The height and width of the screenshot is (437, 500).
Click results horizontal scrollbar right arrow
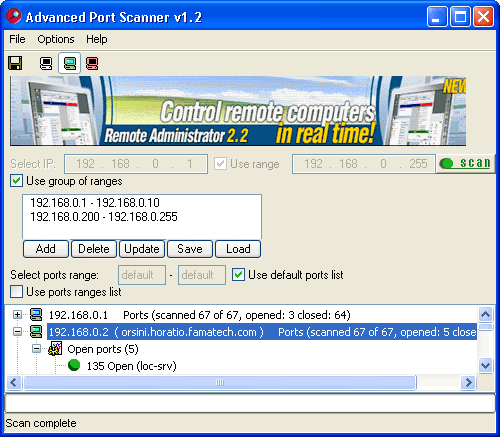tap(469, 382)
